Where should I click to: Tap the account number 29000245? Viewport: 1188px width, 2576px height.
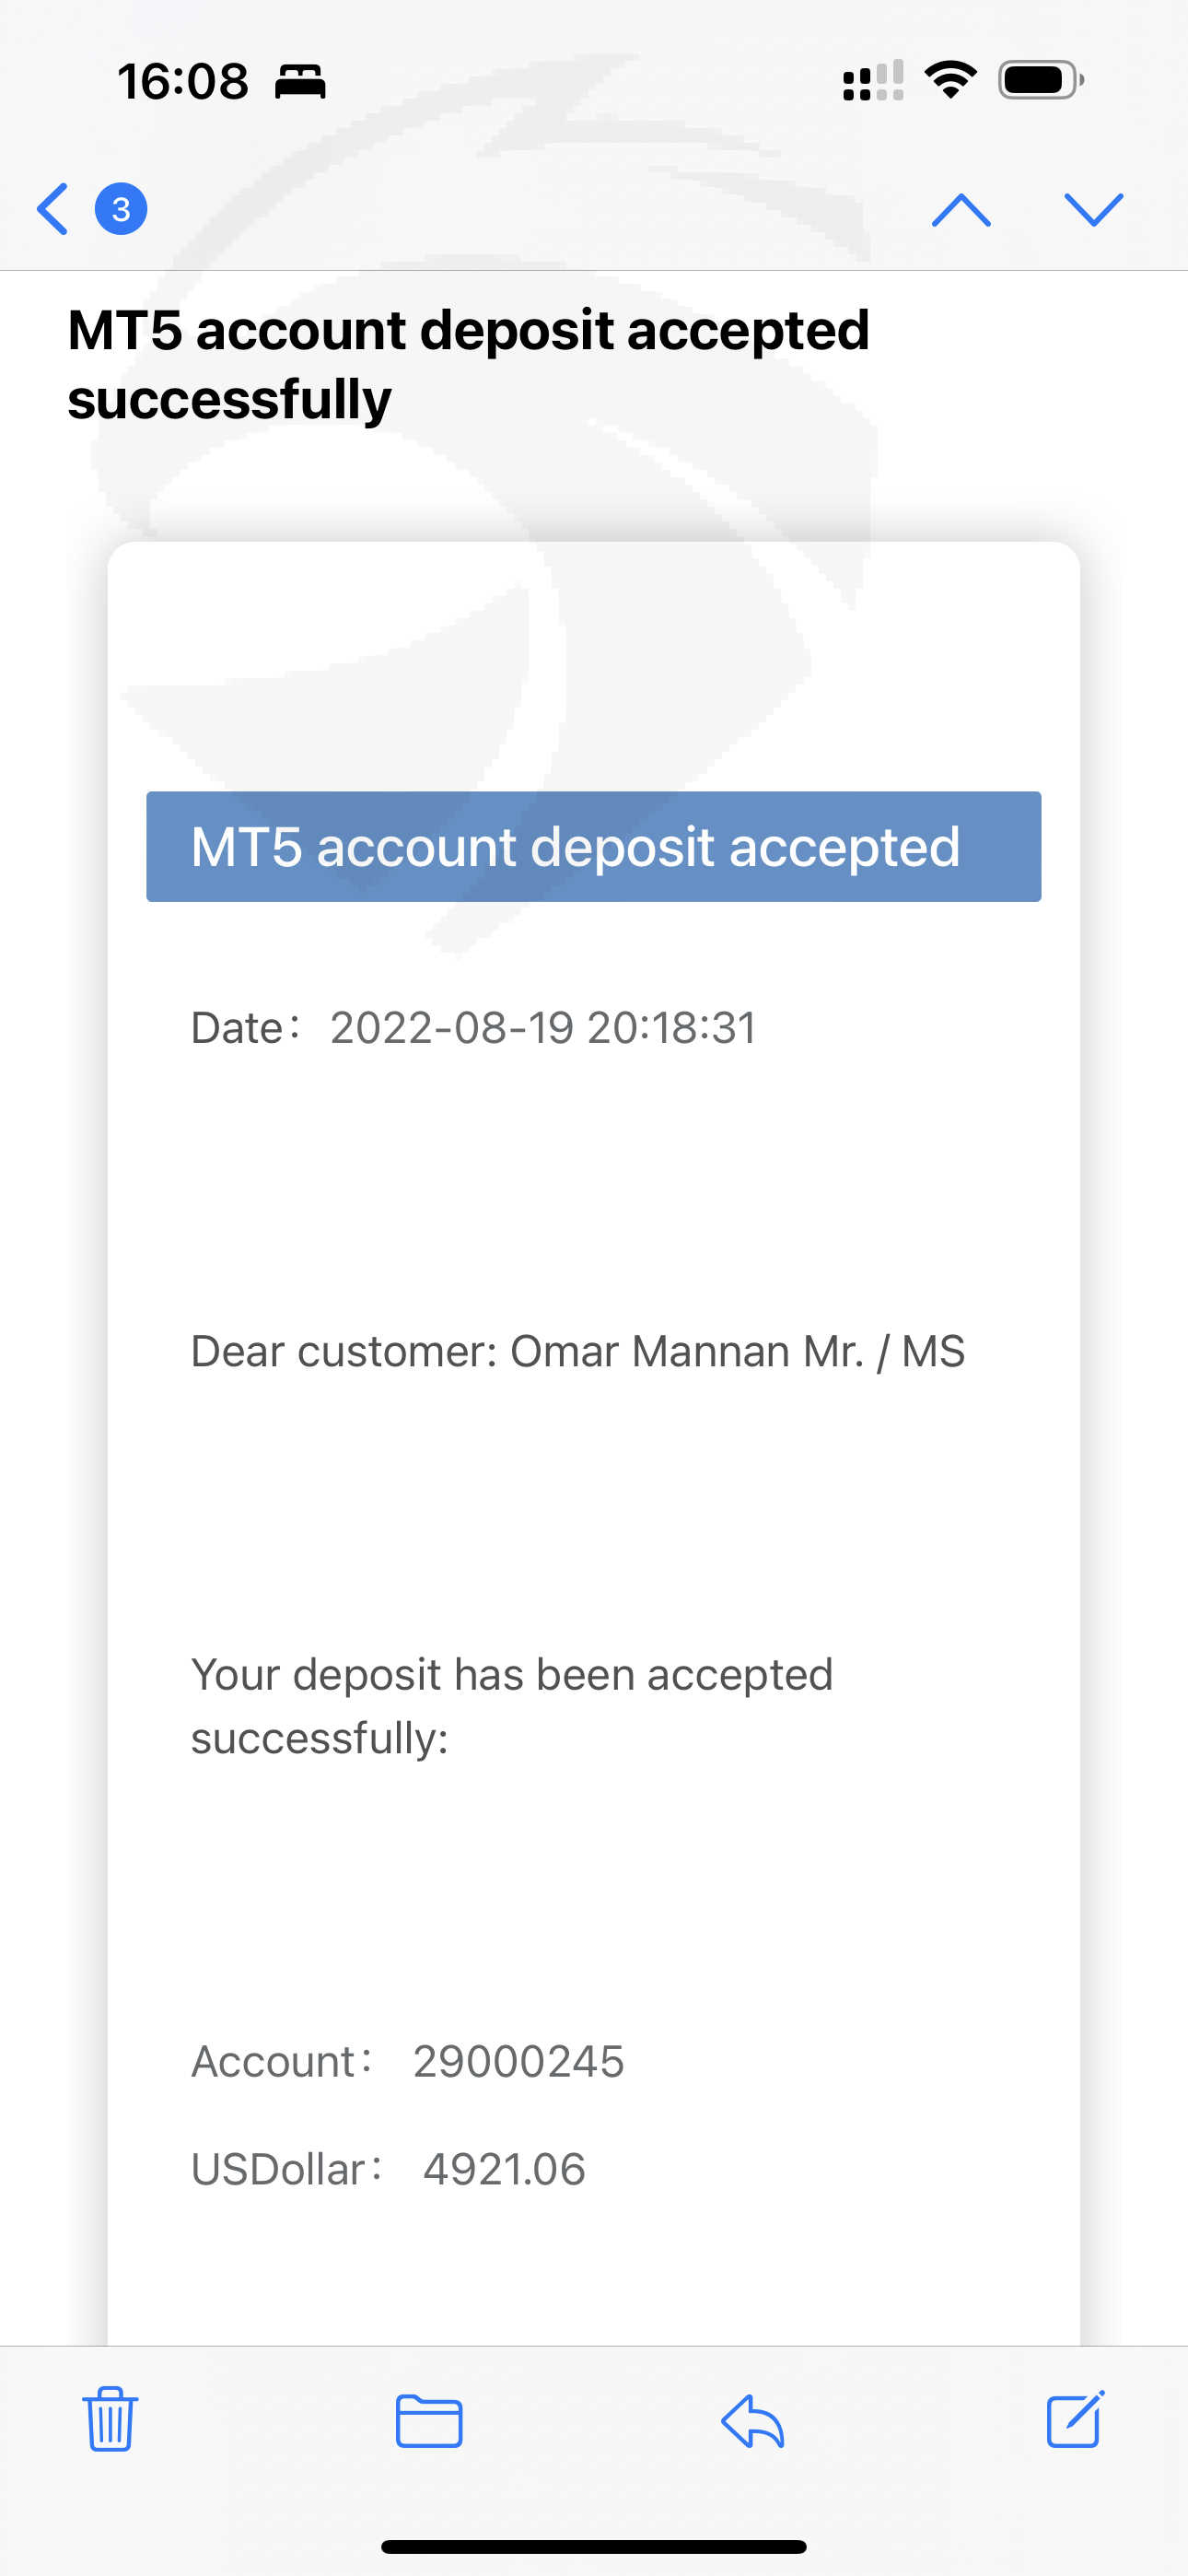[518, 2062]
